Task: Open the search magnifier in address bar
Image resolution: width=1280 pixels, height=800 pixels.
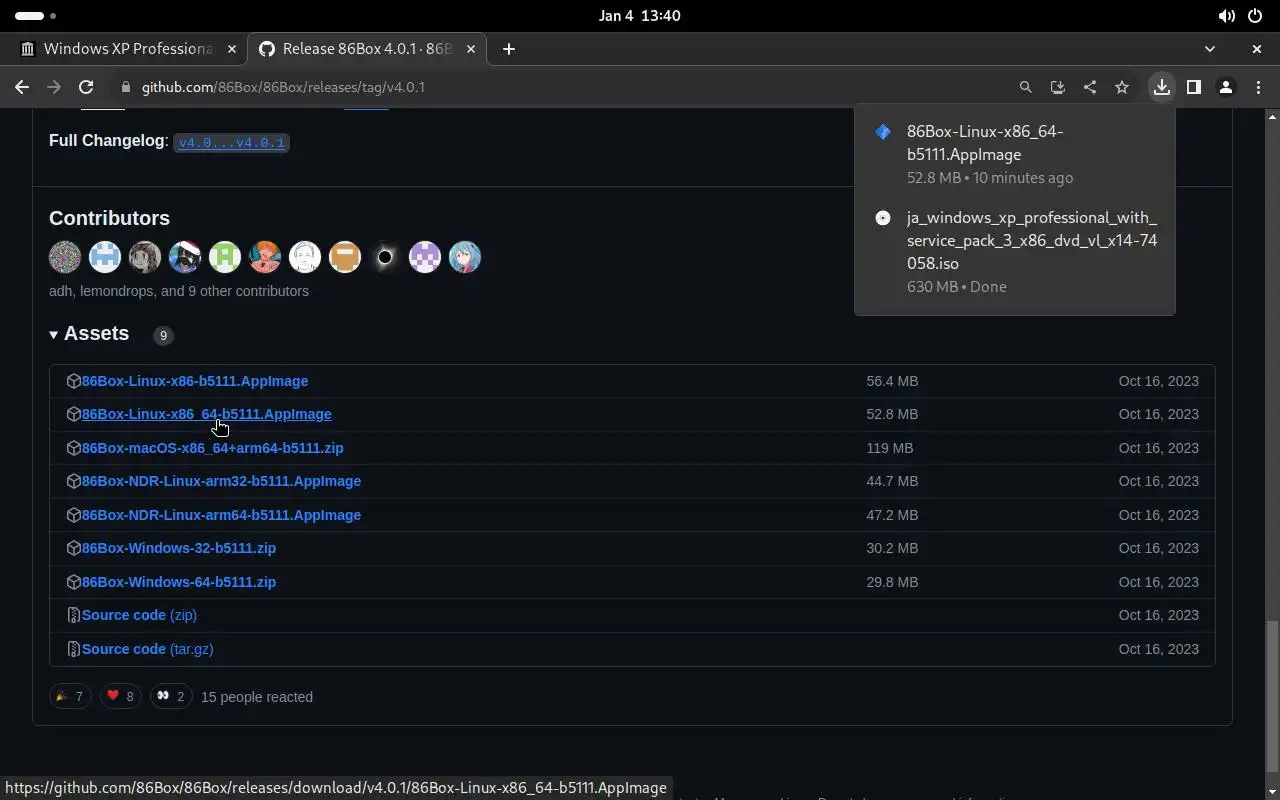Action: pos(1025,87)
